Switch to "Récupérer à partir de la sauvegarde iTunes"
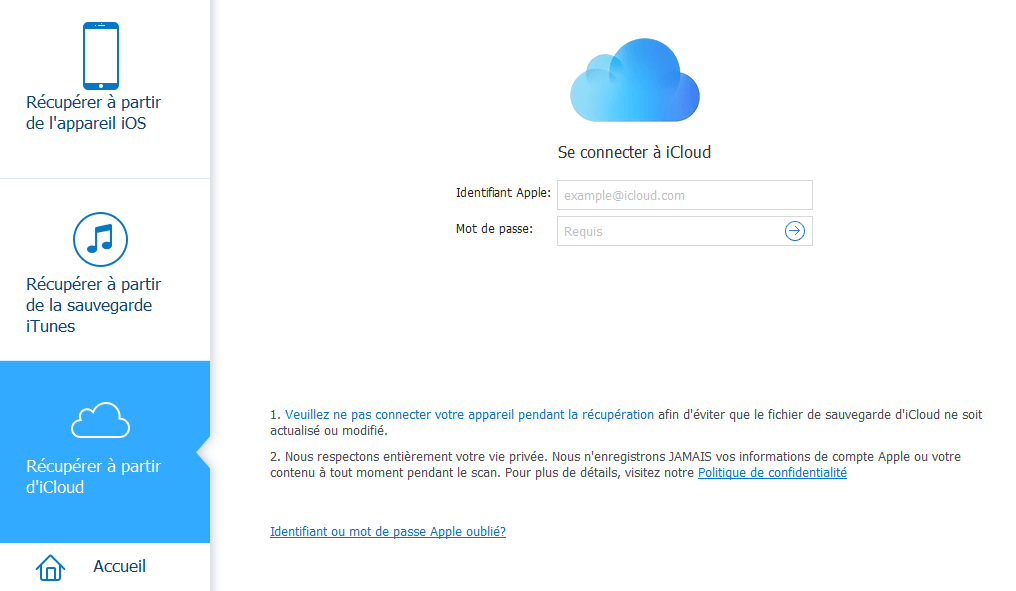 point(93,305)
